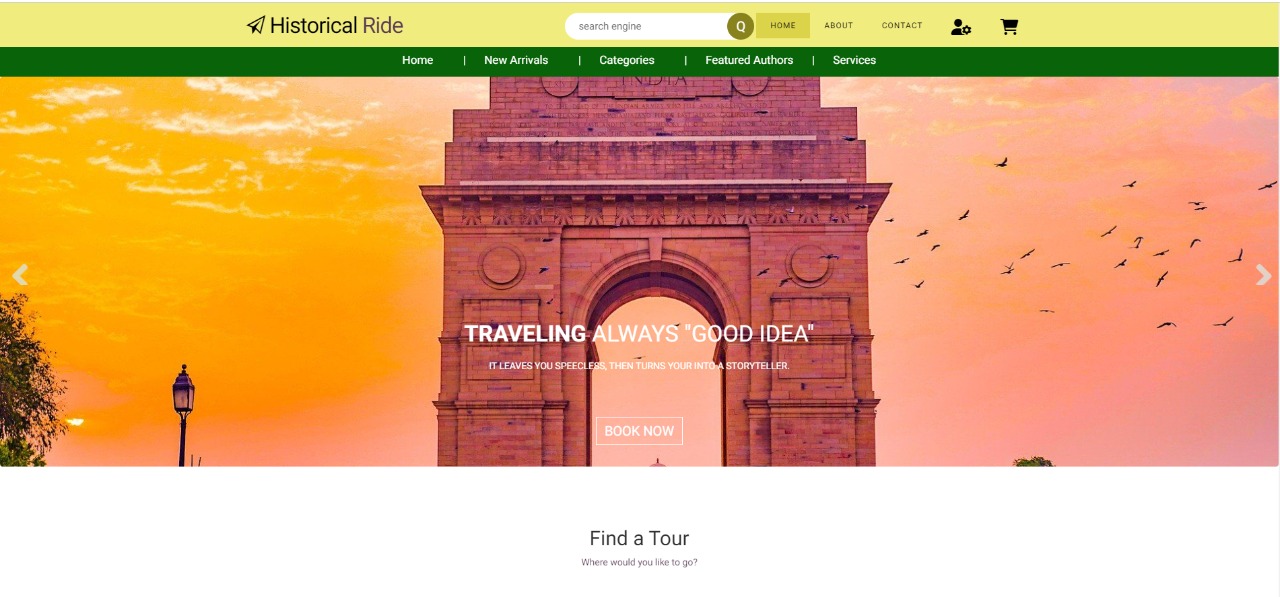The image size is (1280, 597).
Task: Click the round search button icon
Action: point(740,26)
